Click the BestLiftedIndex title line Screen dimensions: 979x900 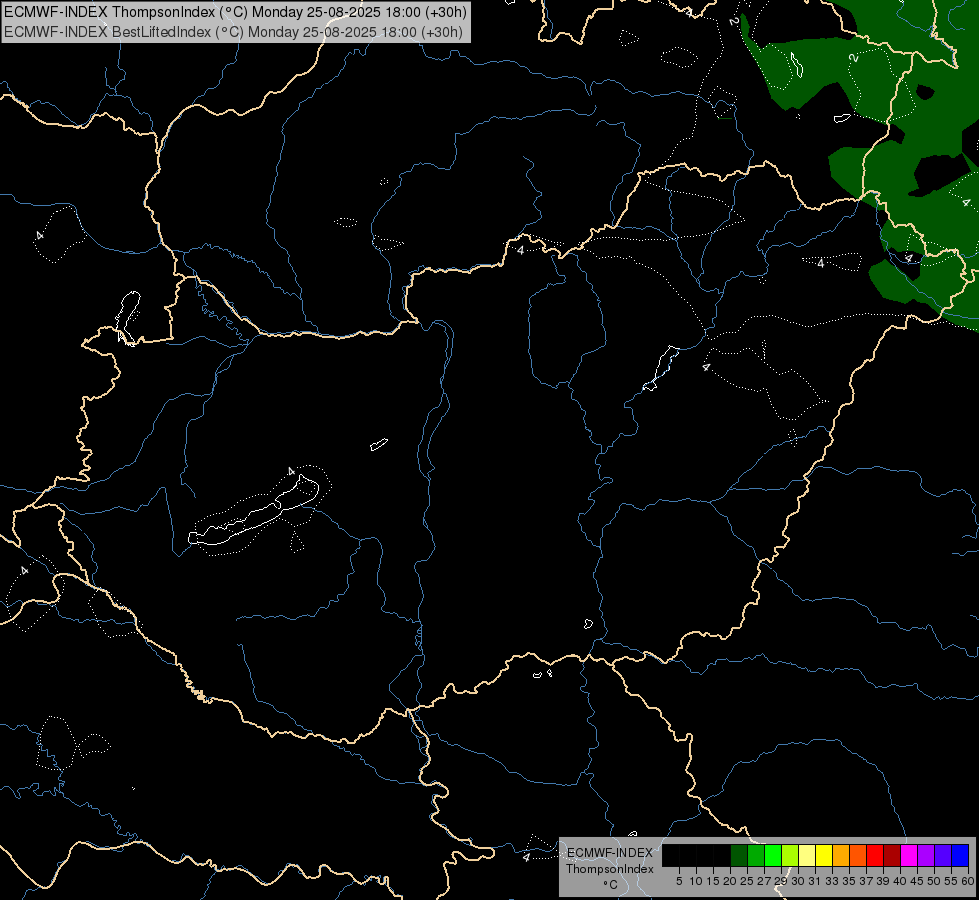(x=234, y=32)
